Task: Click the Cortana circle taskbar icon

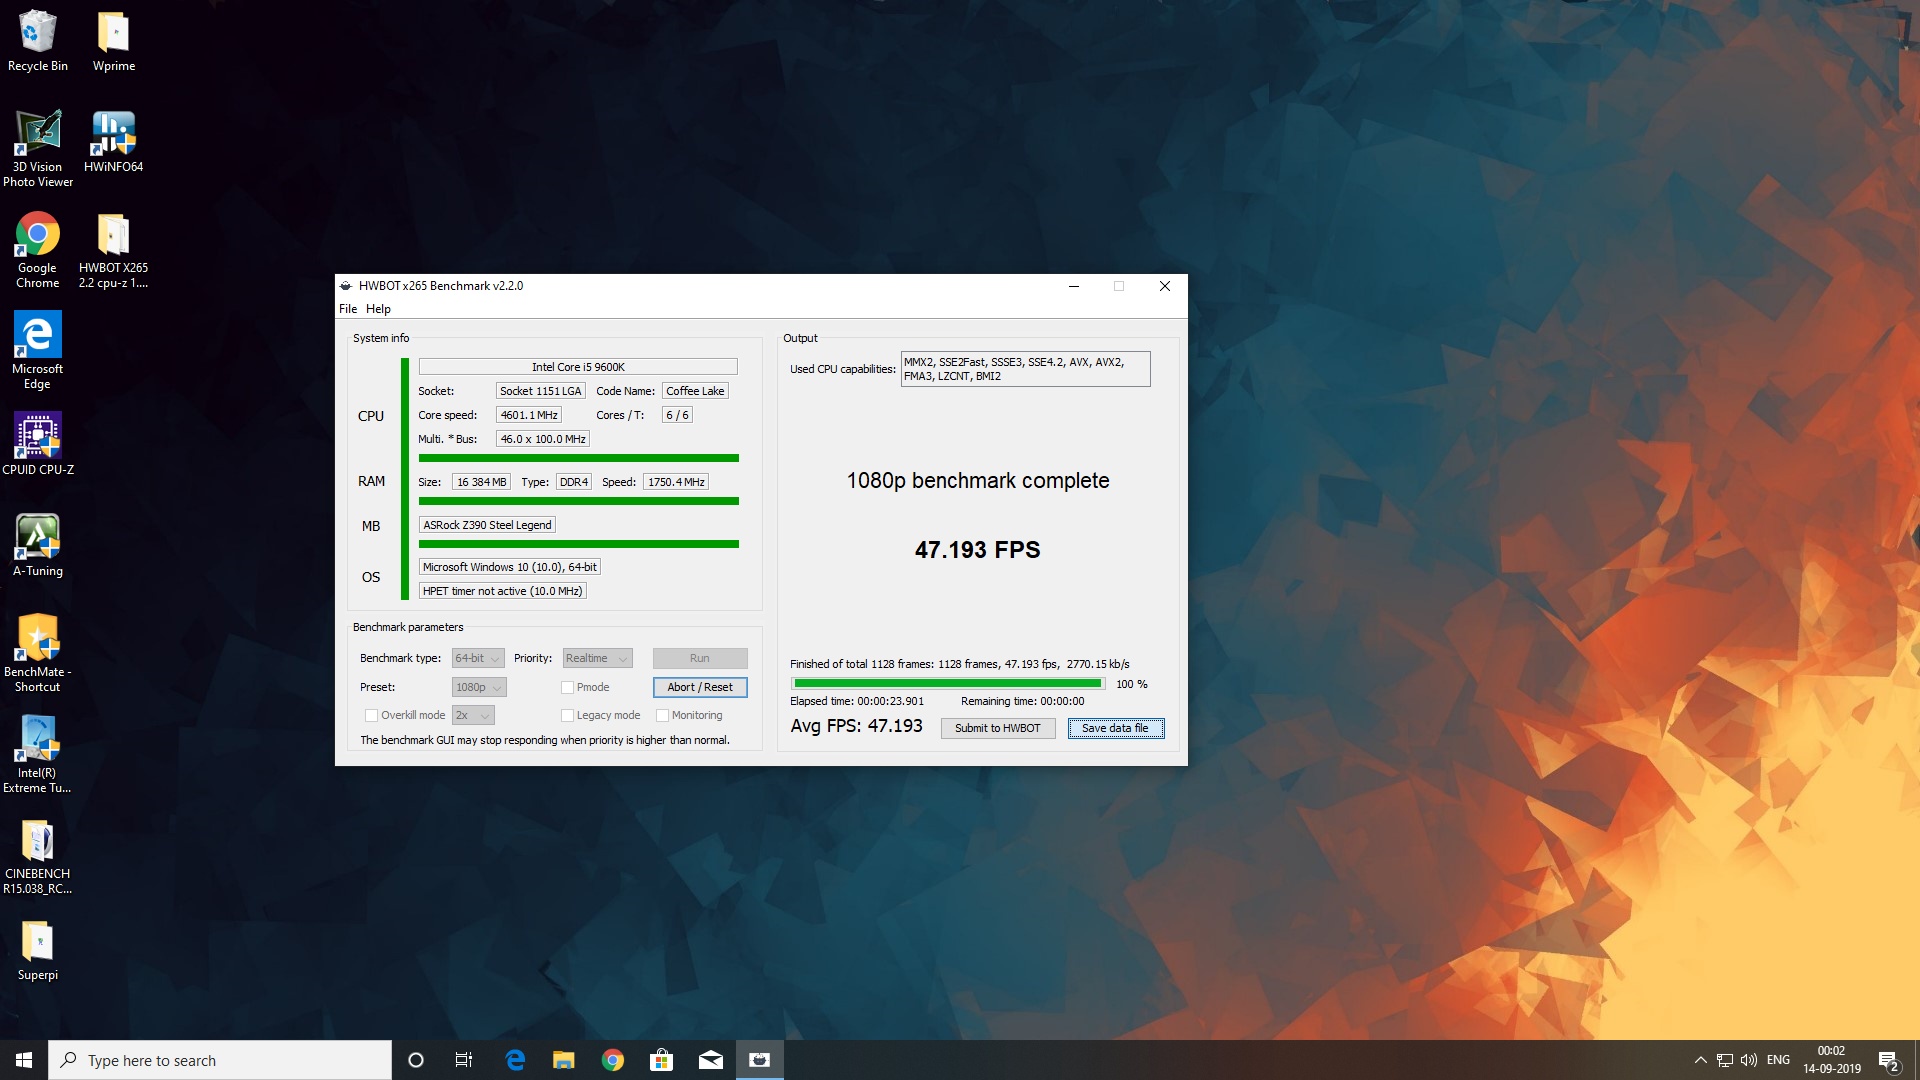Action: click(416, 1060)
